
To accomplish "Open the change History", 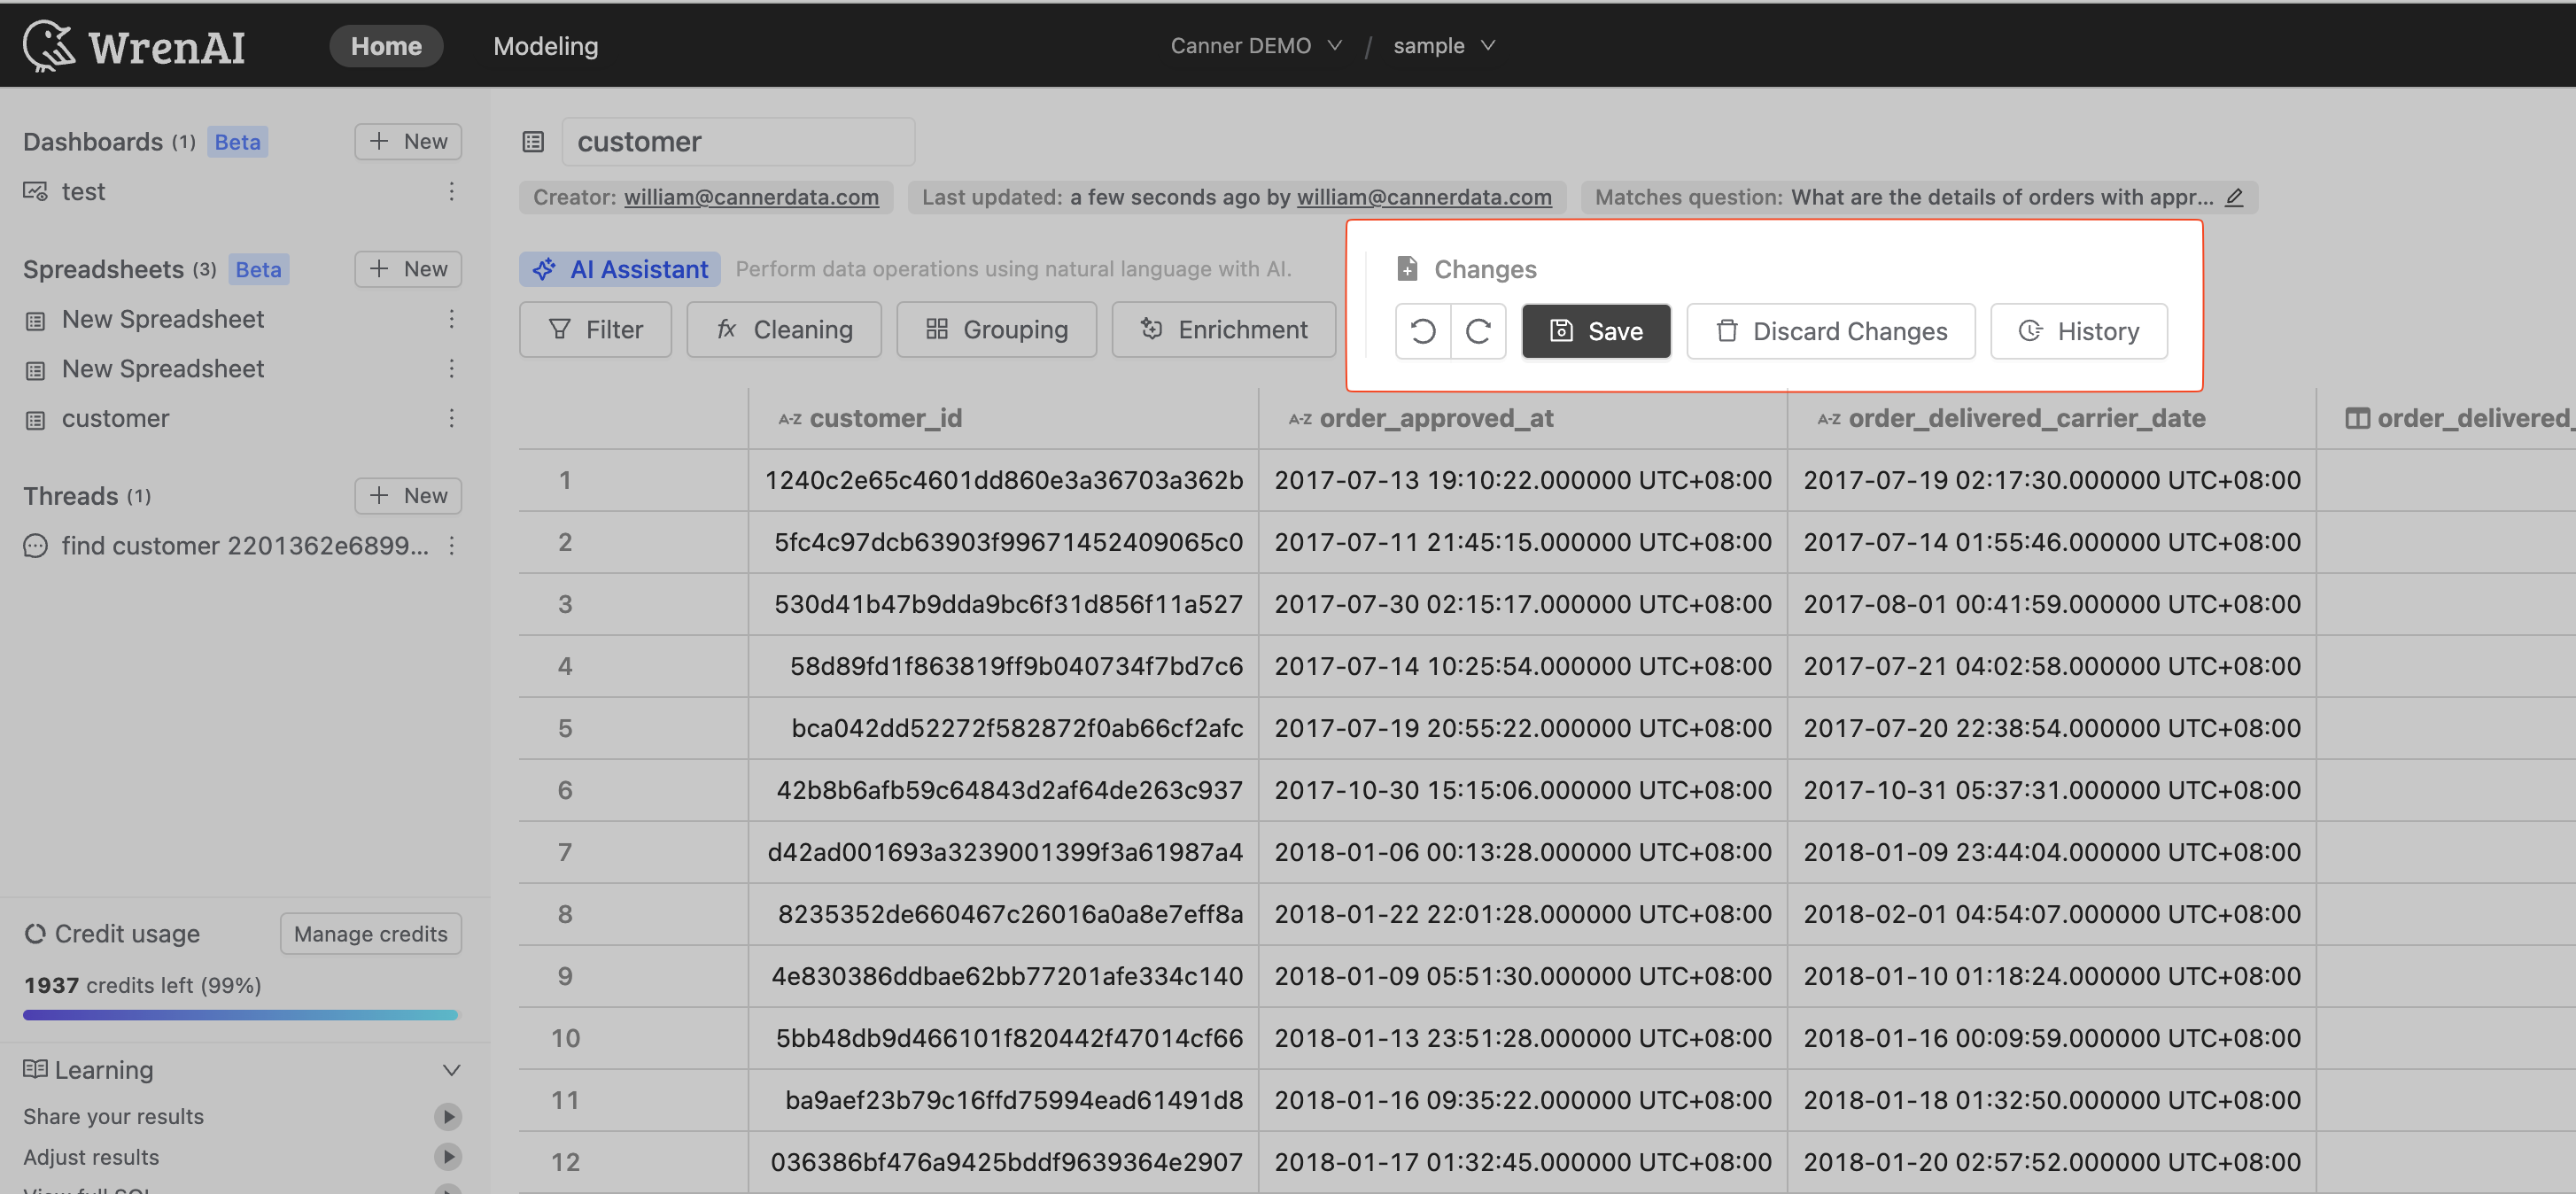I will tap(2079, 331).
